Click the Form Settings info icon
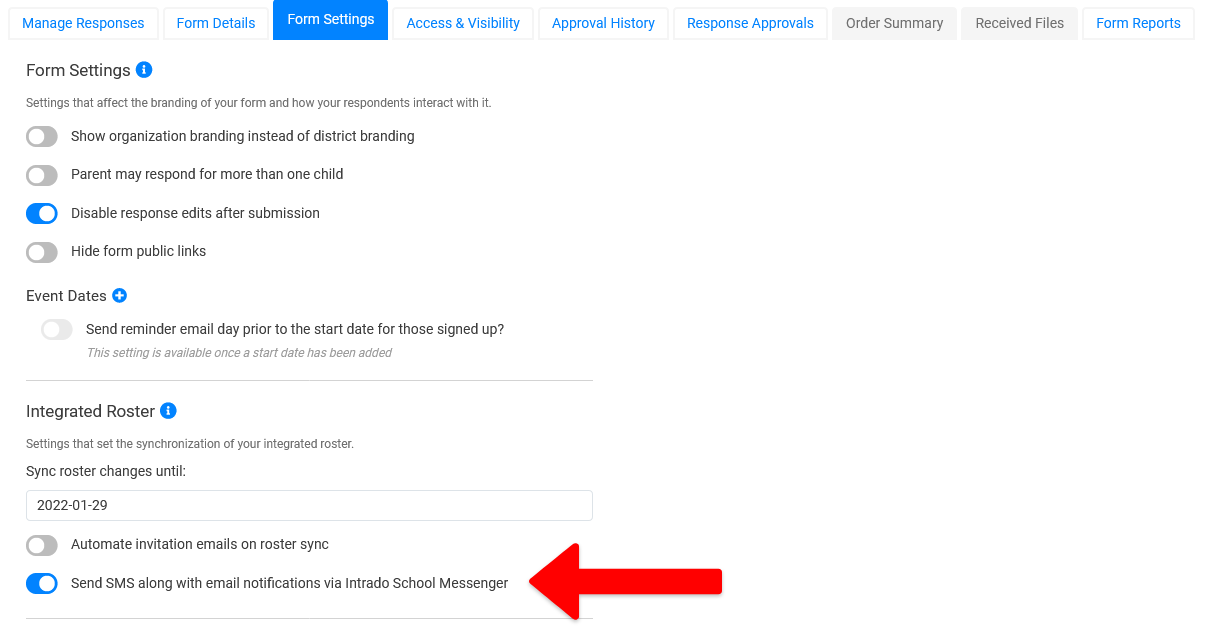This screenshot has width=1205, height=628. (x=144, y=70)
